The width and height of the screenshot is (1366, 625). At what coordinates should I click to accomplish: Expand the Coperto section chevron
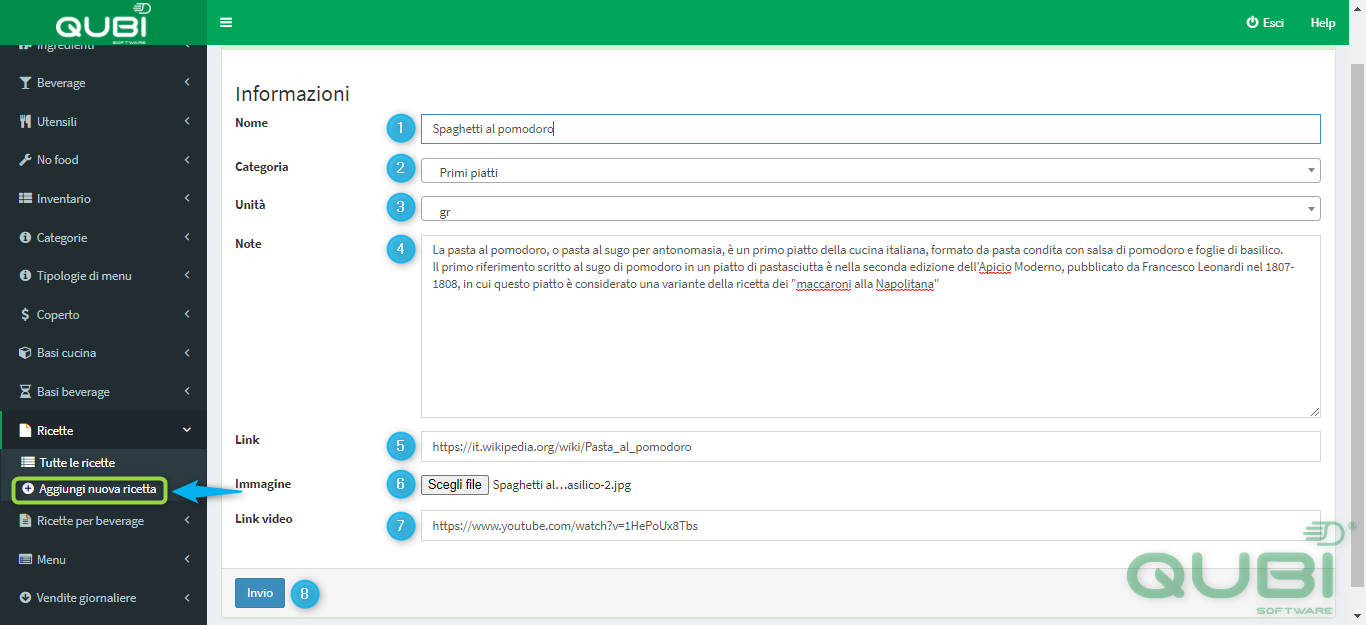click(x=187, y=314)
